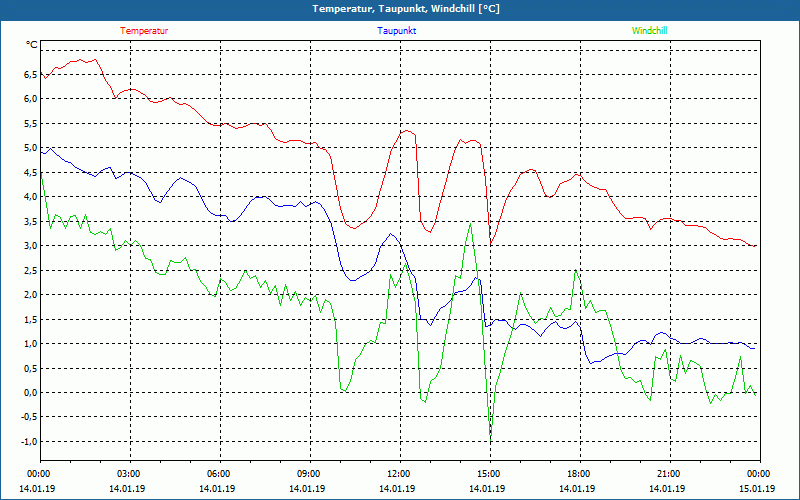This screenshot has width=800, height=500.
Task: Click the 06:00 time axis label
Action: 220,474
